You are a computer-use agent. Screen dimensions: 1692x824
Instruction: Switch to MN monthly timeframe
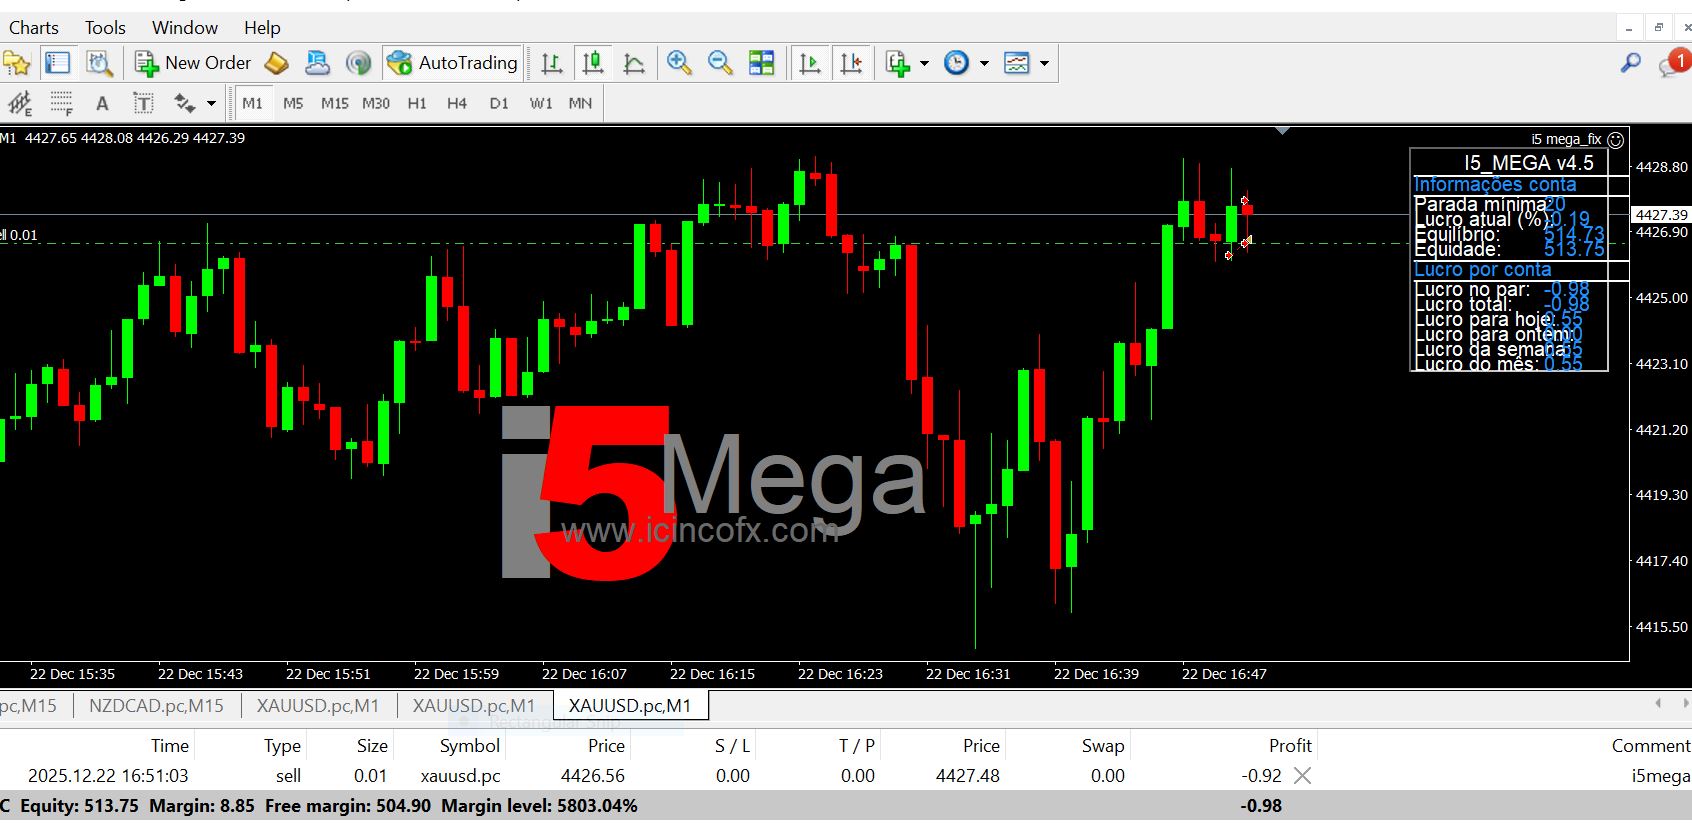coord(580,103)
